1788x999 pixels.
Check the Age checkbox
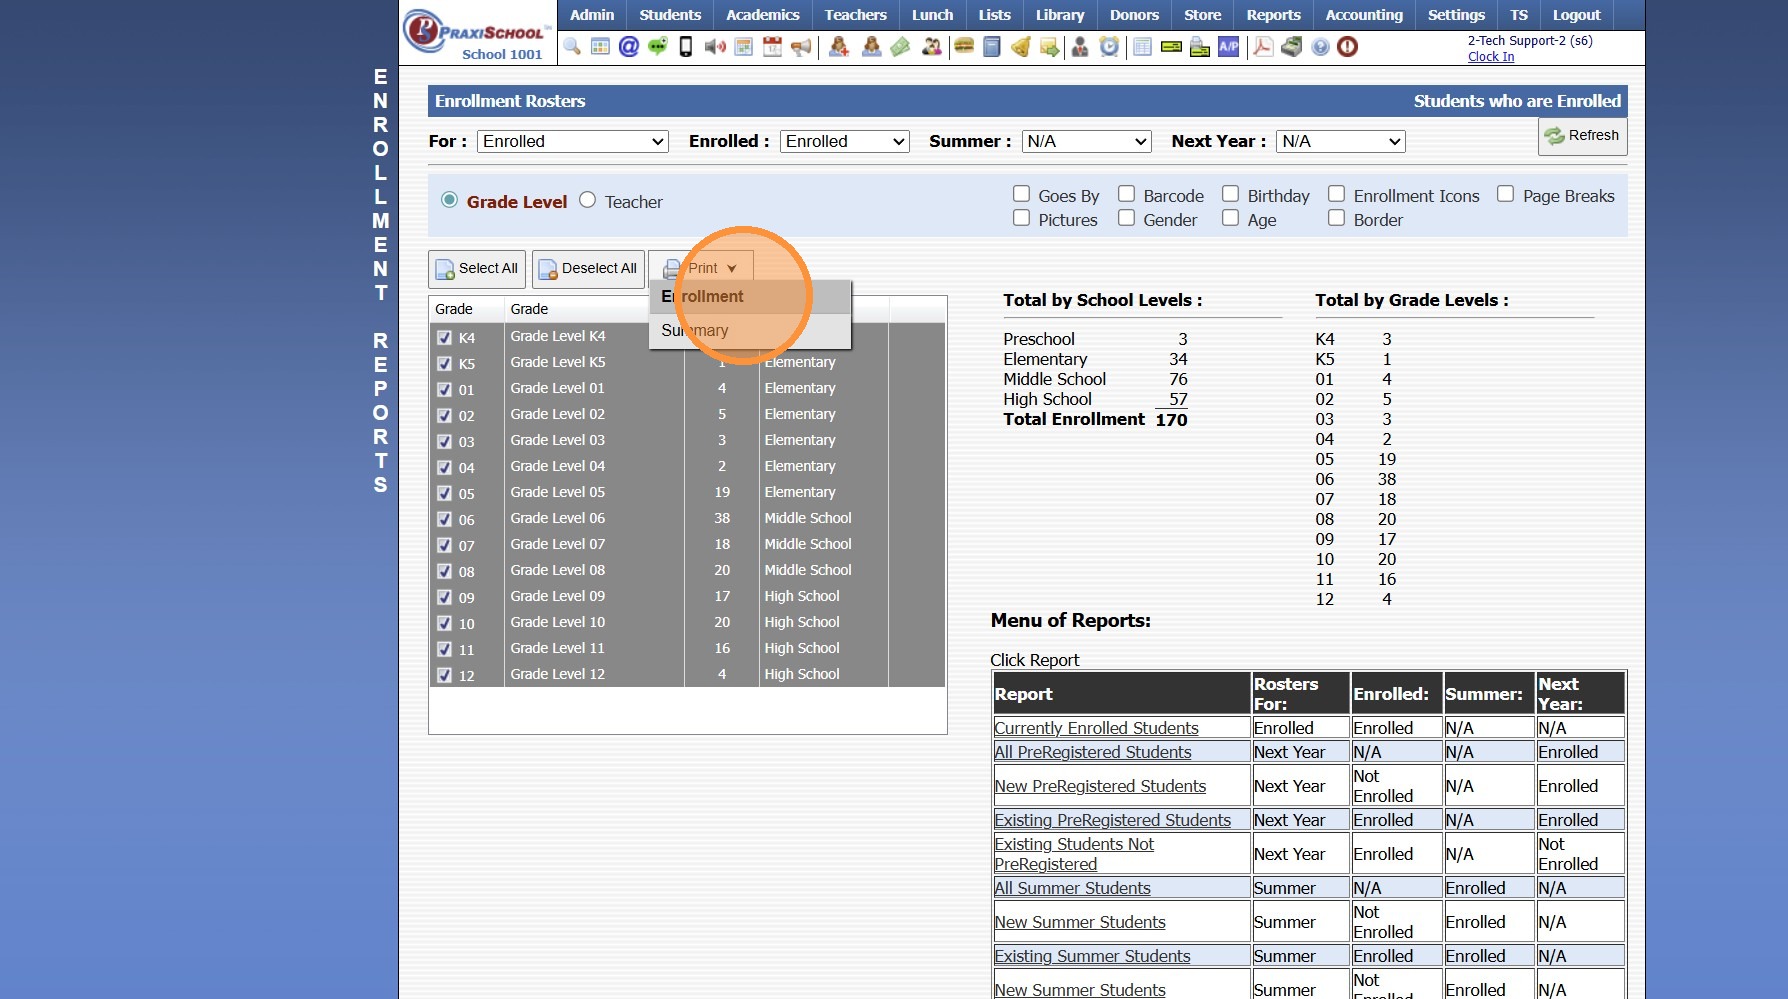pyautogui.click(x=1230, y=218)
